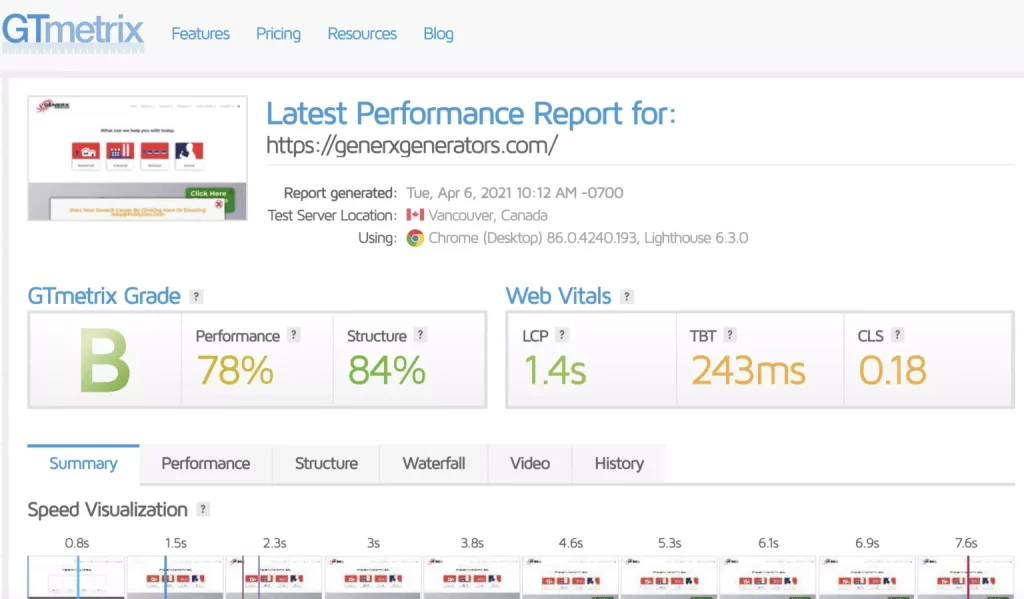Image resolution: width=1024 pixels, height=599 pixels.
Task: Click help icon next to Web Vitals
Action: point(627,297)
